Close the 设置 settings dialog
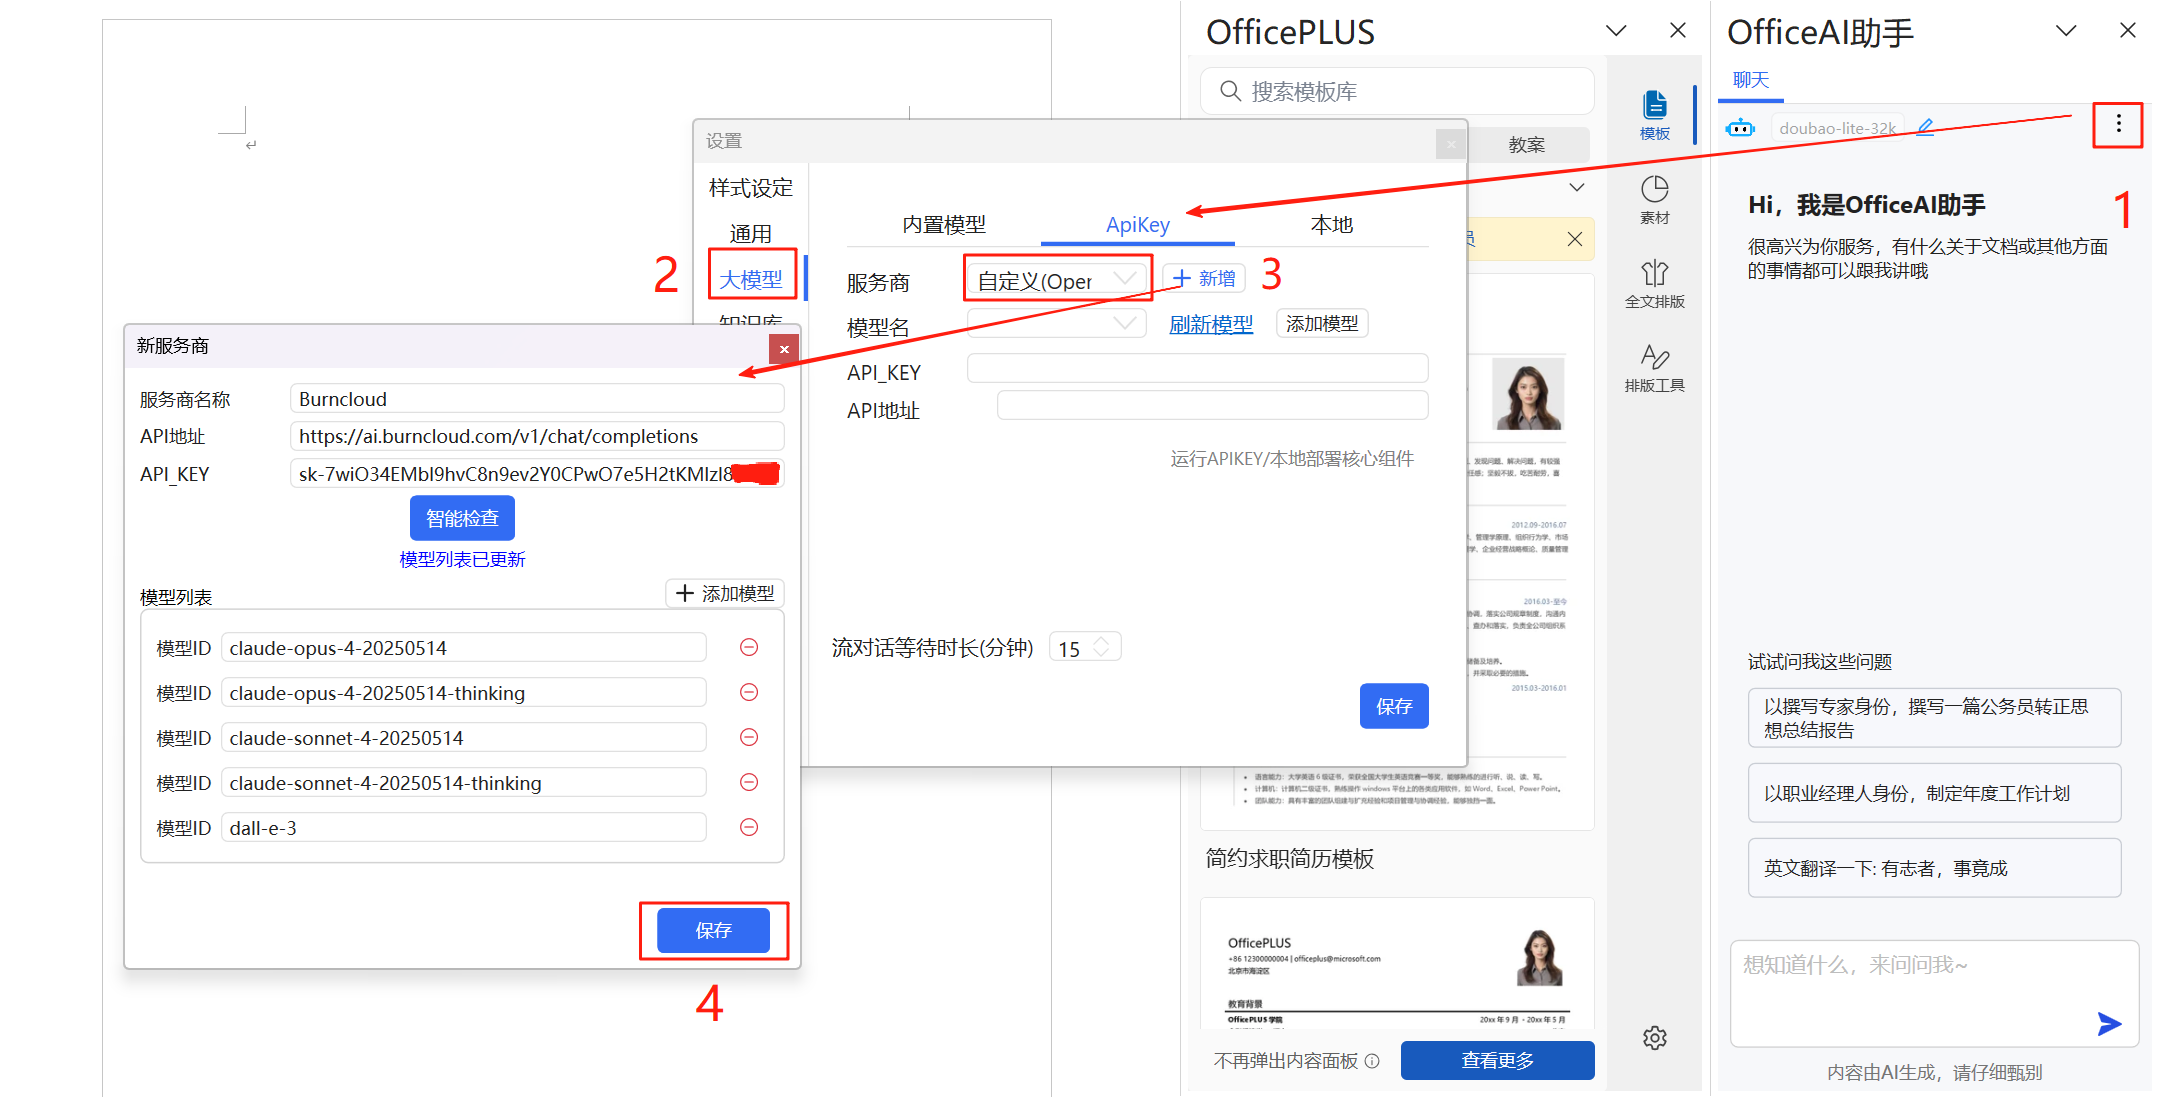 [1451, 144]
